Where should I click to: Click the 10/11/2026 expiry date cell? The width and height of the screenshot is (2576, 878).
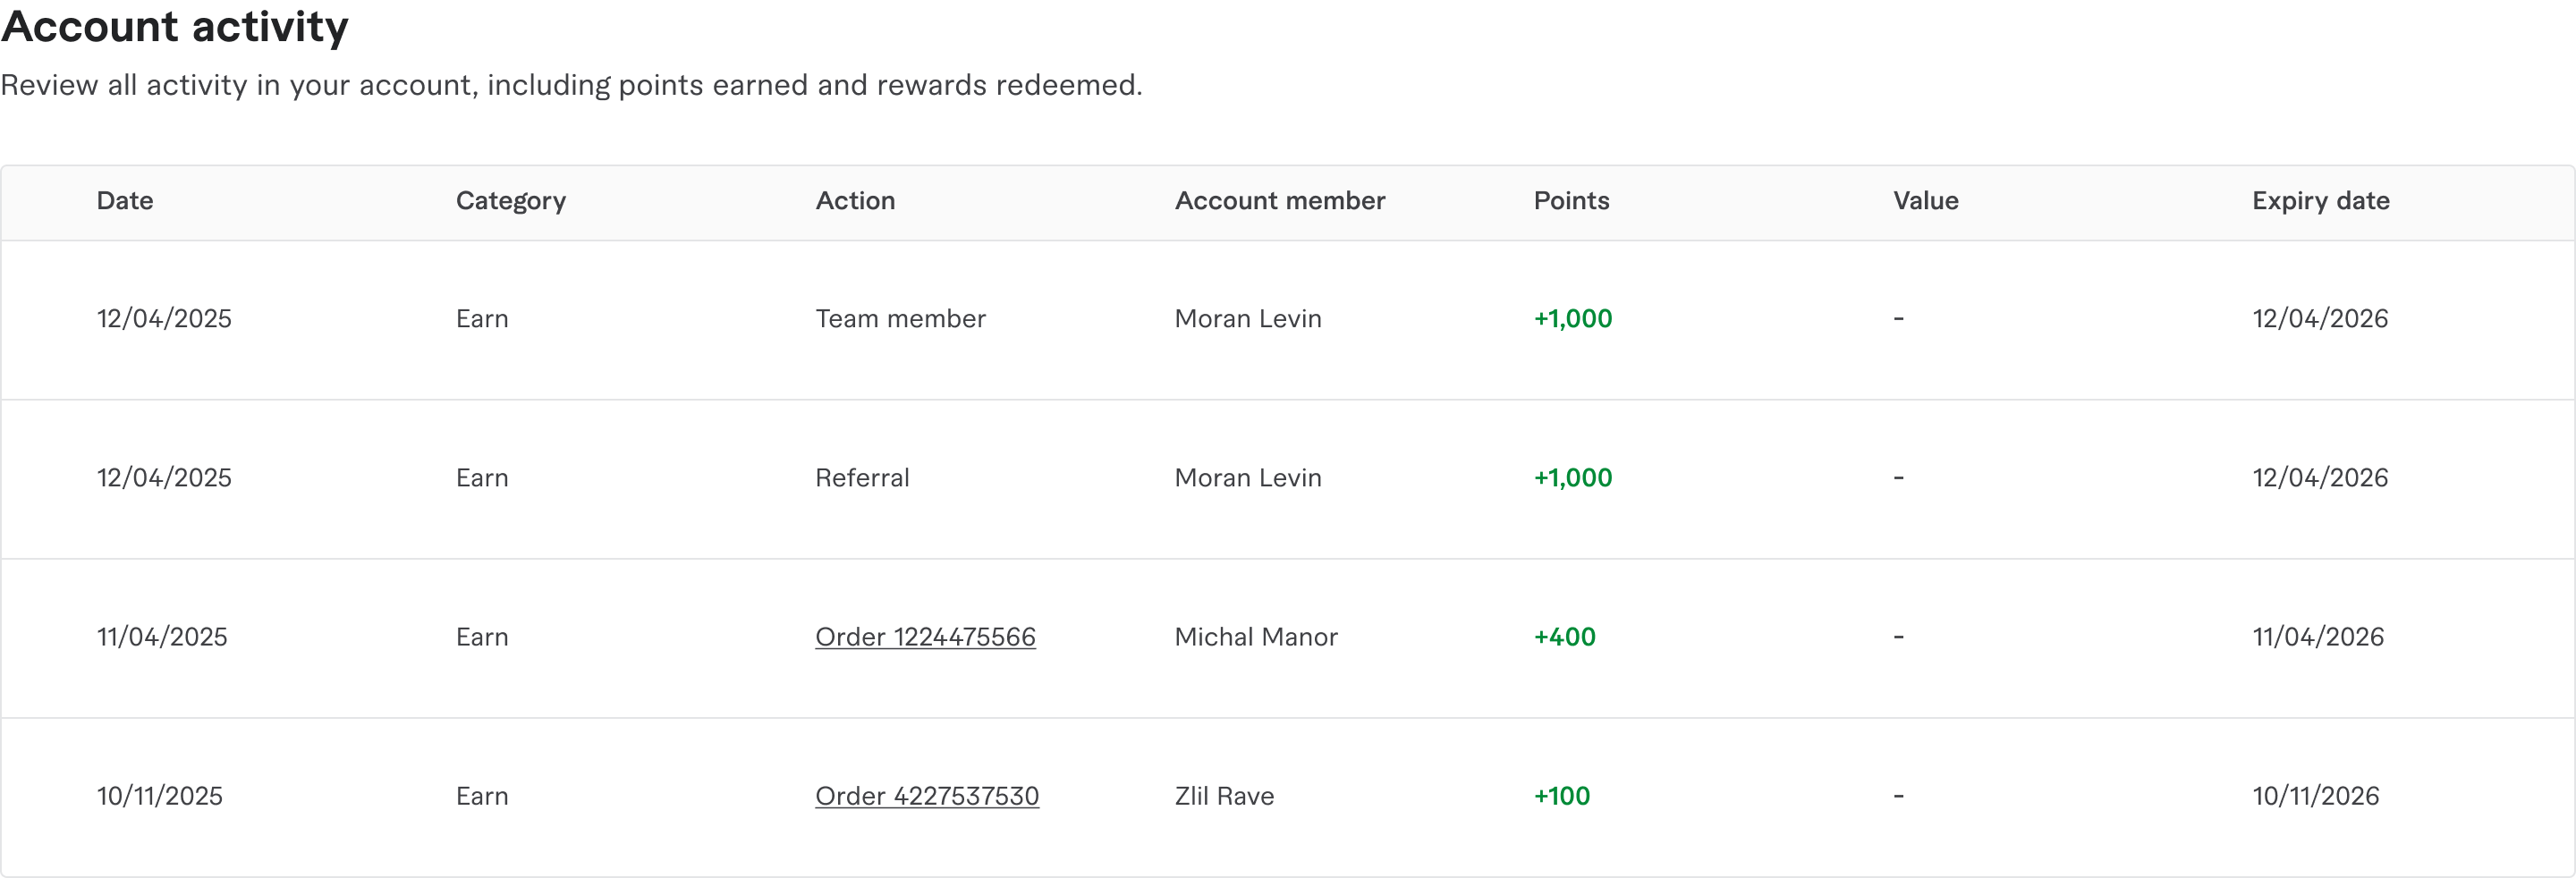tap(2316, 796)
